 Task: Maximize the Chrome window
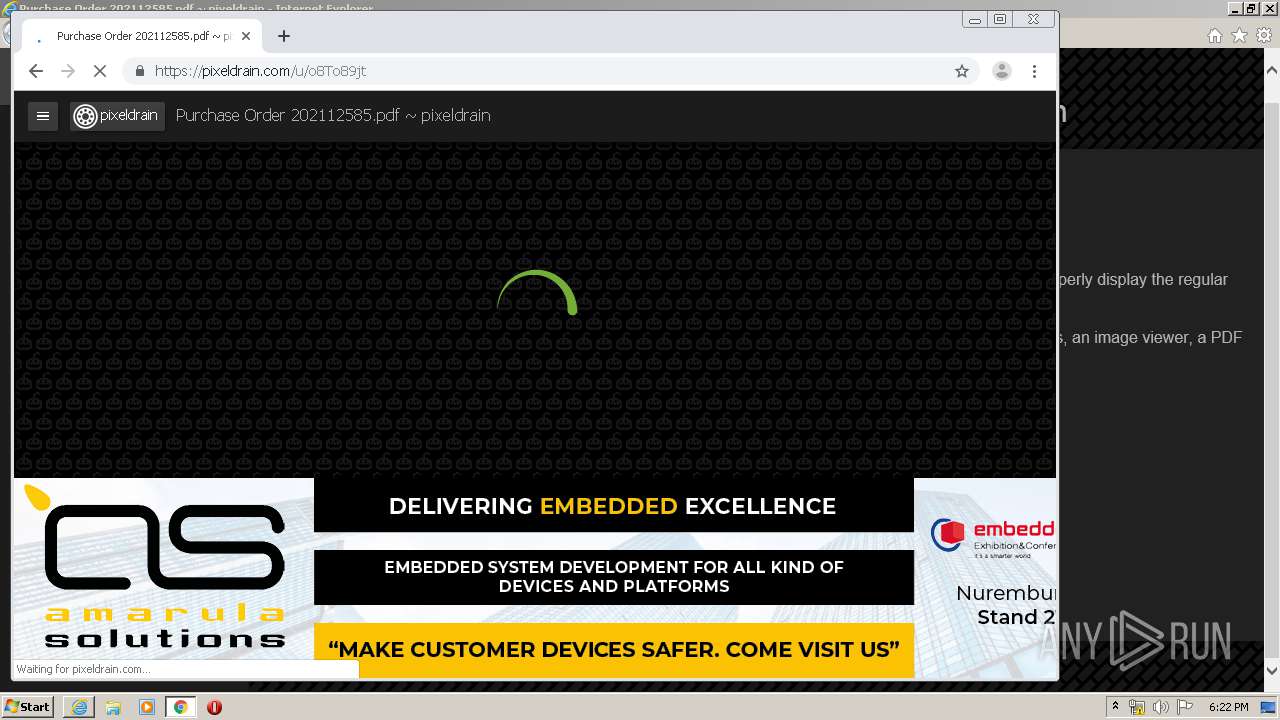point(1000,19)
